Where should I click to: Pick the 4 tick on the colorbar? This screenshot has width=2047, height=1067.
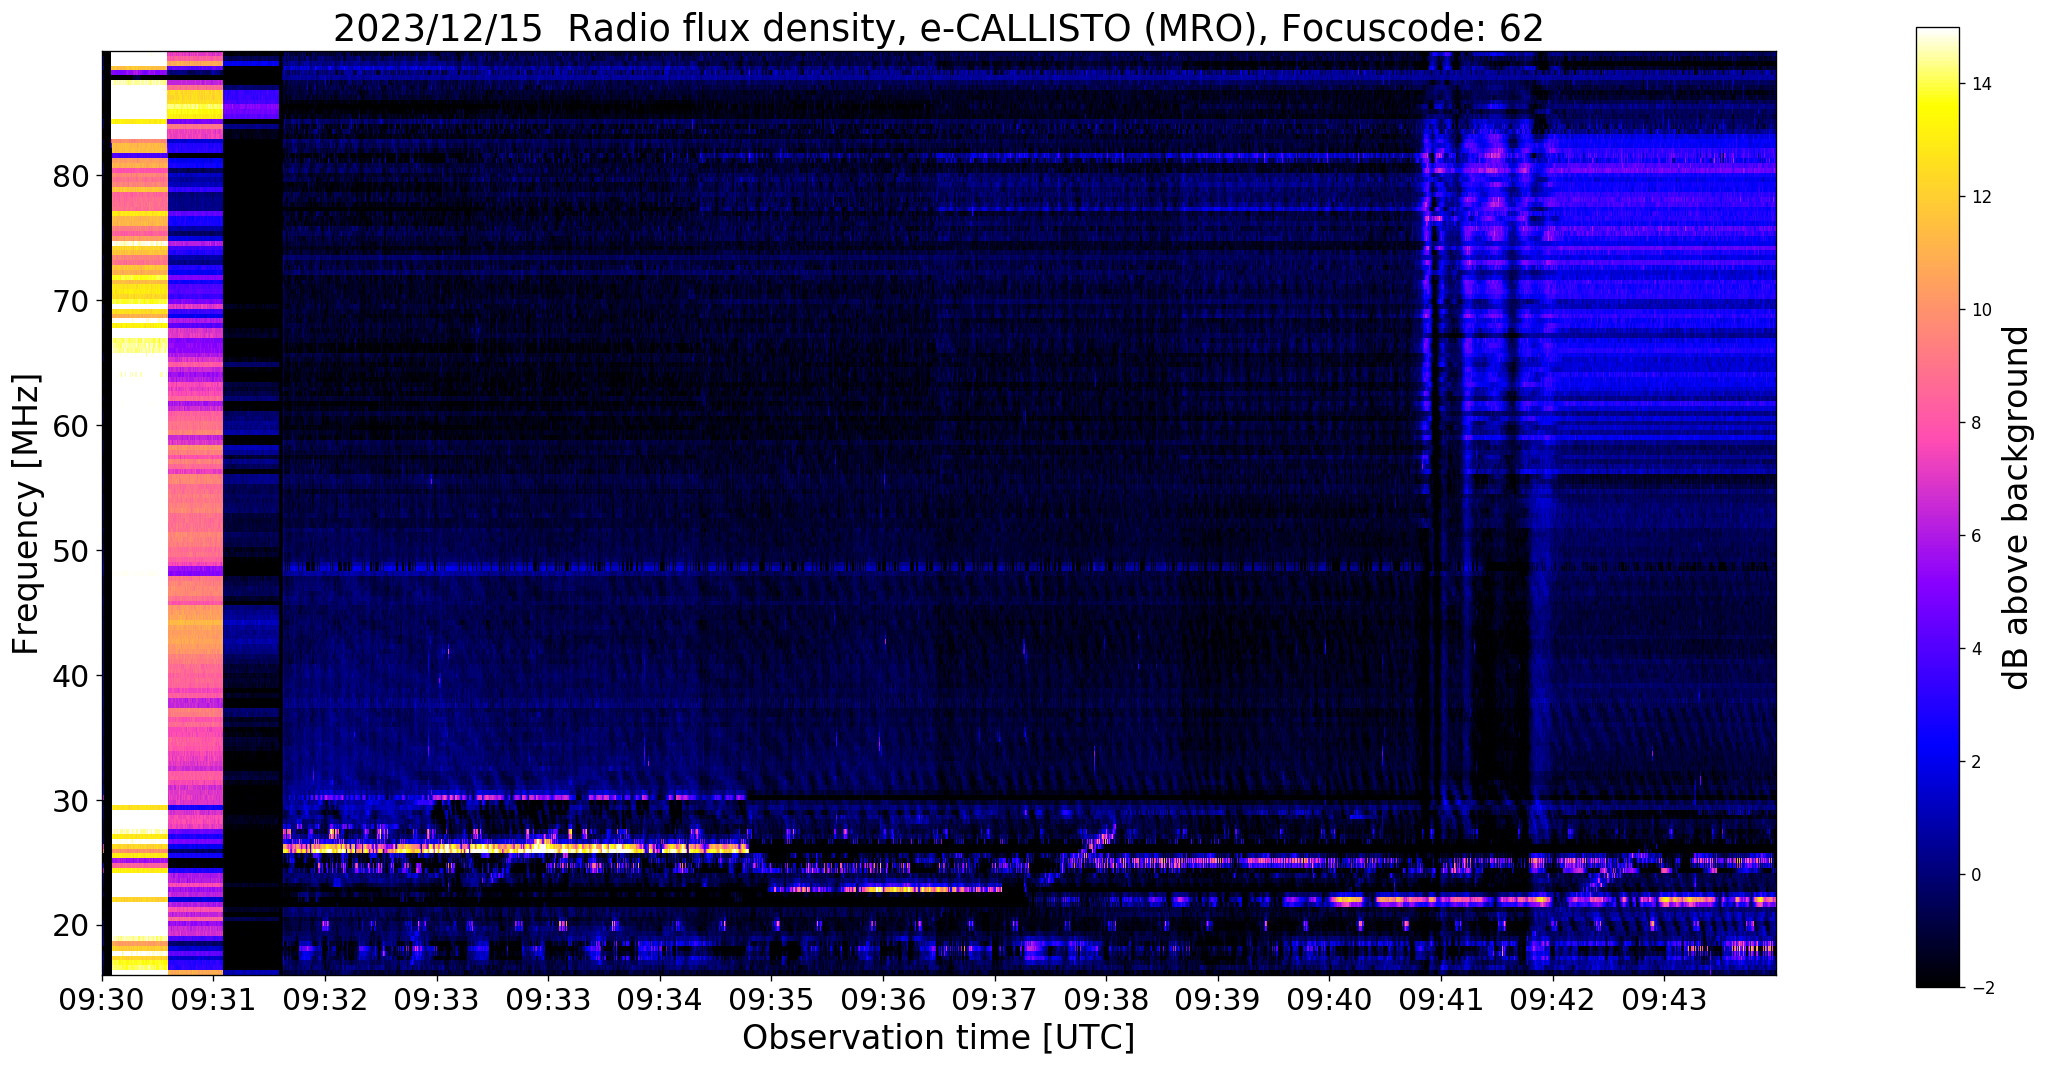click(1975, 649)
